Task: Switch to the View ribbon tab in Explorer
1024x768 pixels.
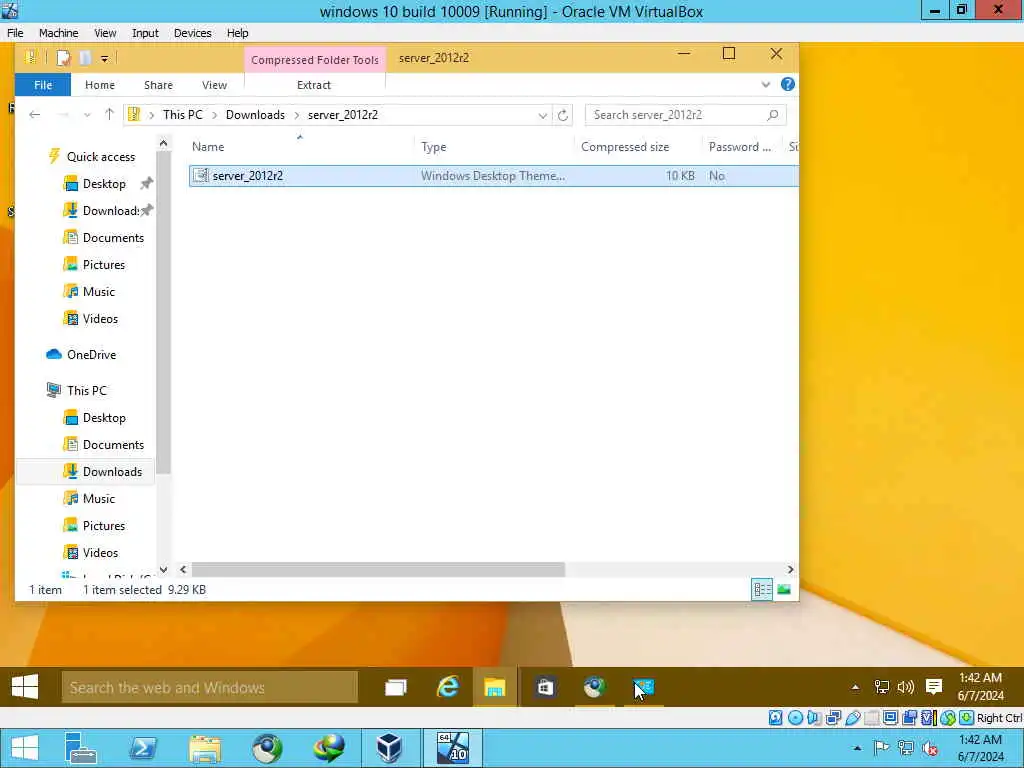Action: (x=214, y=85)
